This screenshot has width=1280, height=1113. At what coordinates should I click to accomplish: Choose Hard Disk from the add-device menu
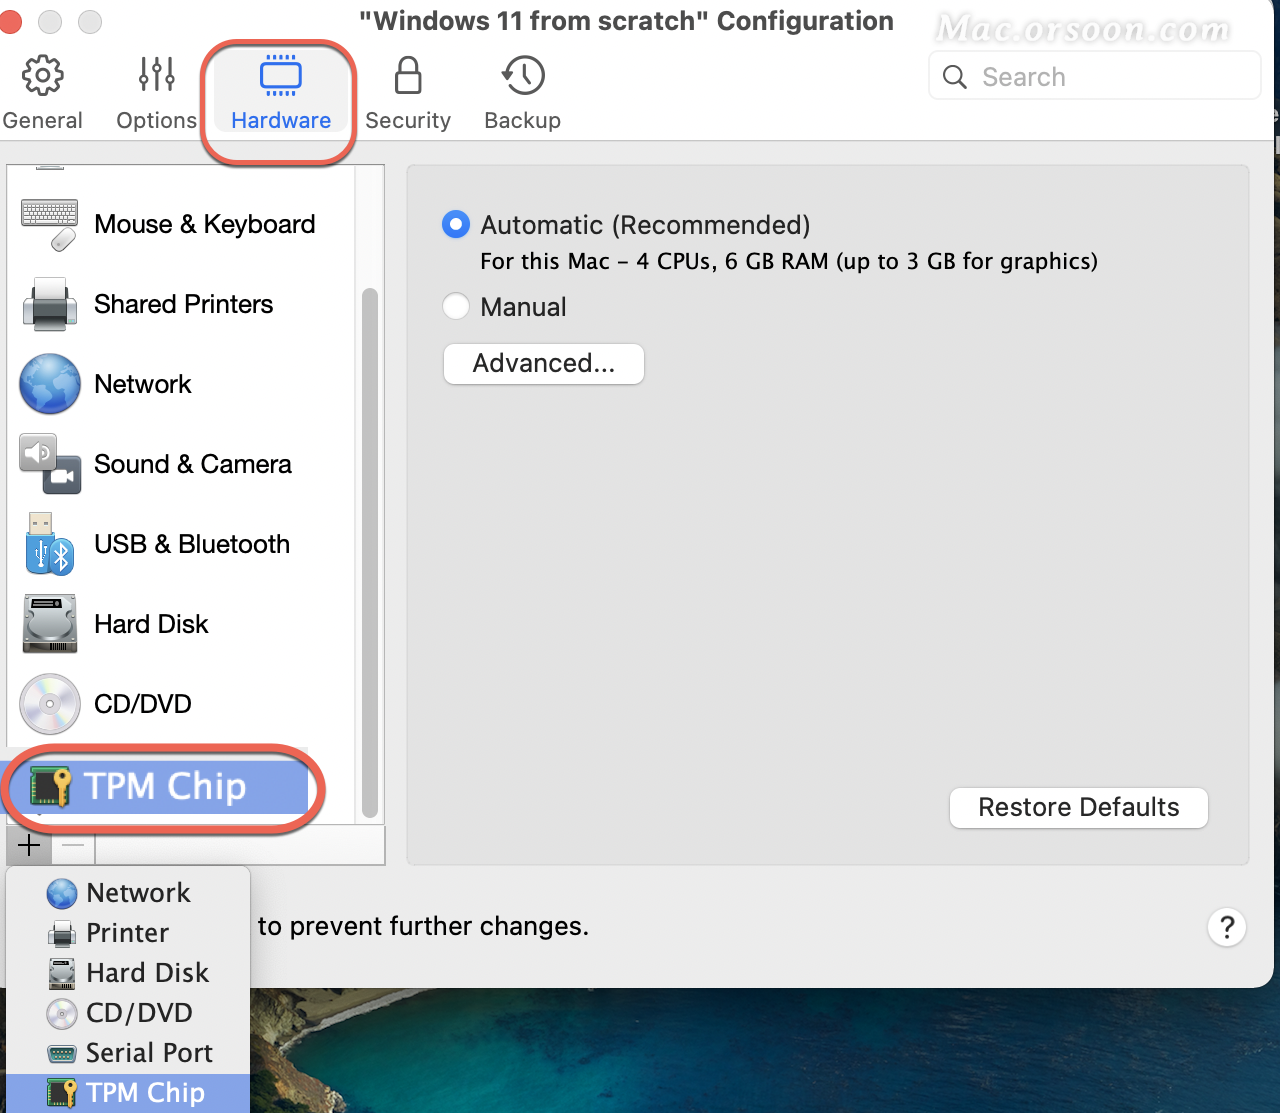click(x=128, y=972)
